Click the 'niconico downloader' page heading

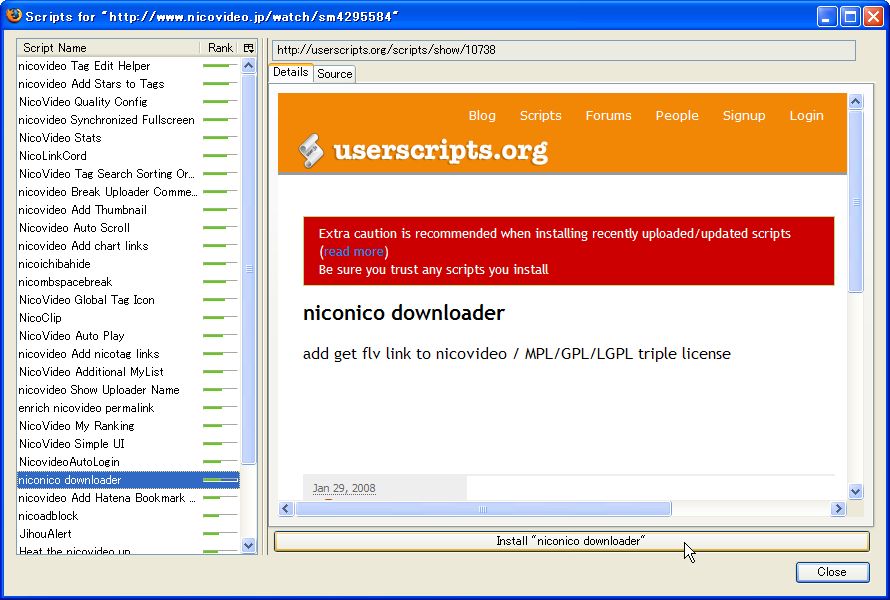[x=404, y=313]
